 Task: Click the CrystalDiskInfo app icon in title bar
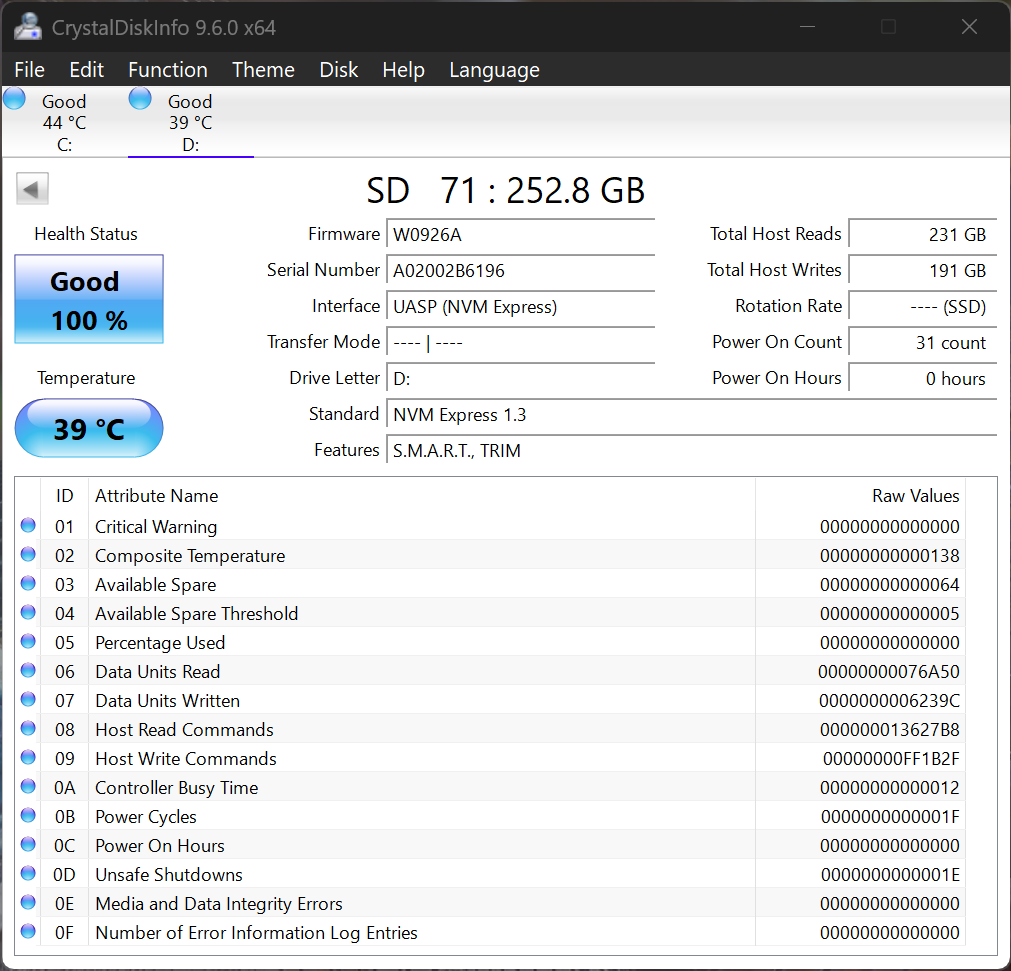pos(28,27)
